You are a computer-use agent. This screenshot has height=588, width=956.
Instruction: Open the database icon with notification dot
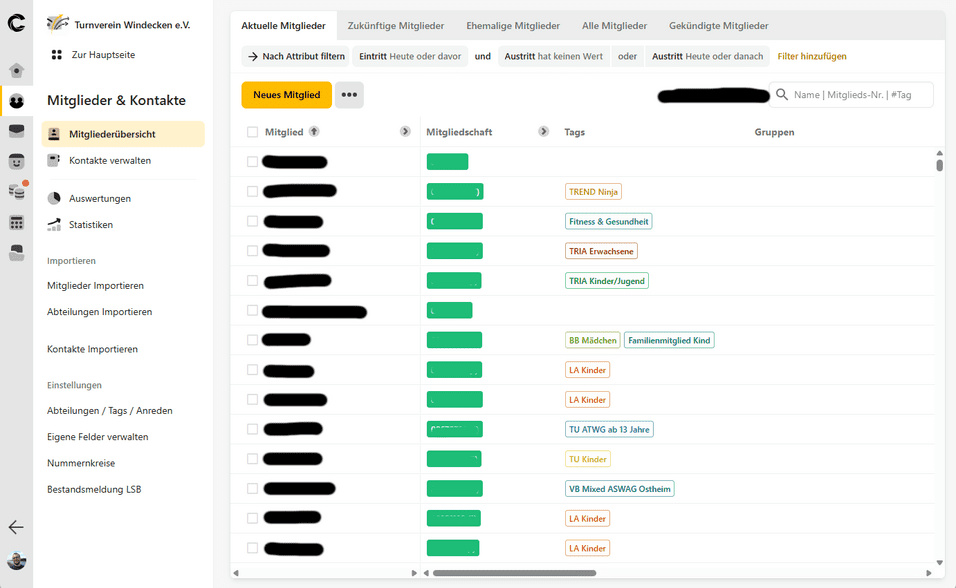pyautogui.click(x=16, y=191)
